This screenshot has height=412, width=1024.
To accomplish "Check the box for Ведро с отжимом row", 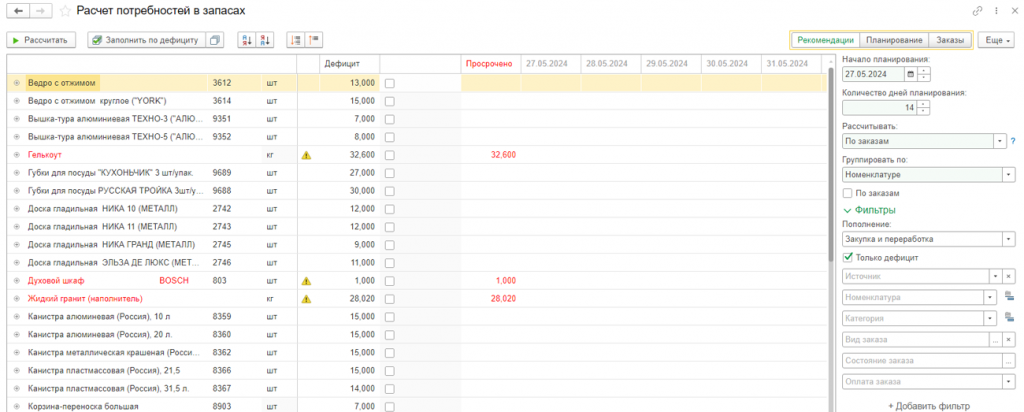I will click(390, 83).
